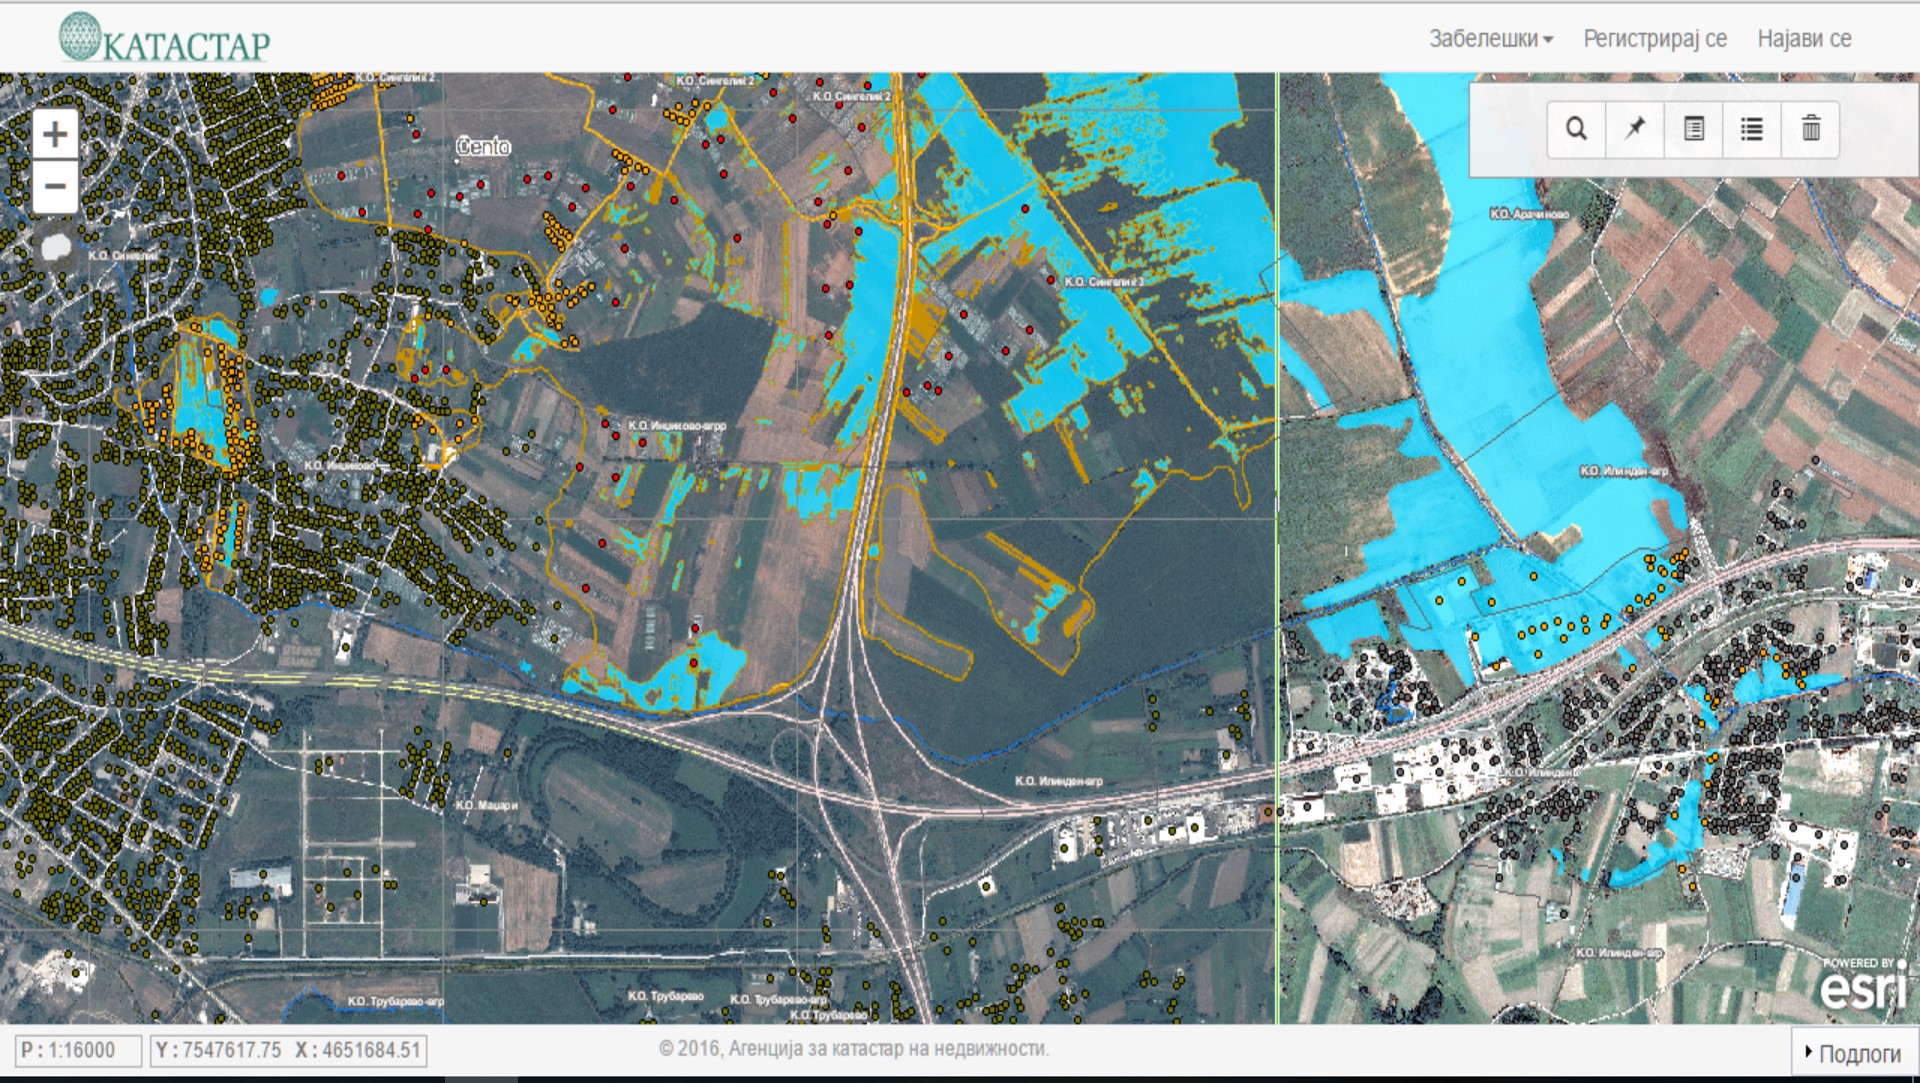
Task: Toggle the basemap thumbnail under zoom controls
Action: [55, 245]
